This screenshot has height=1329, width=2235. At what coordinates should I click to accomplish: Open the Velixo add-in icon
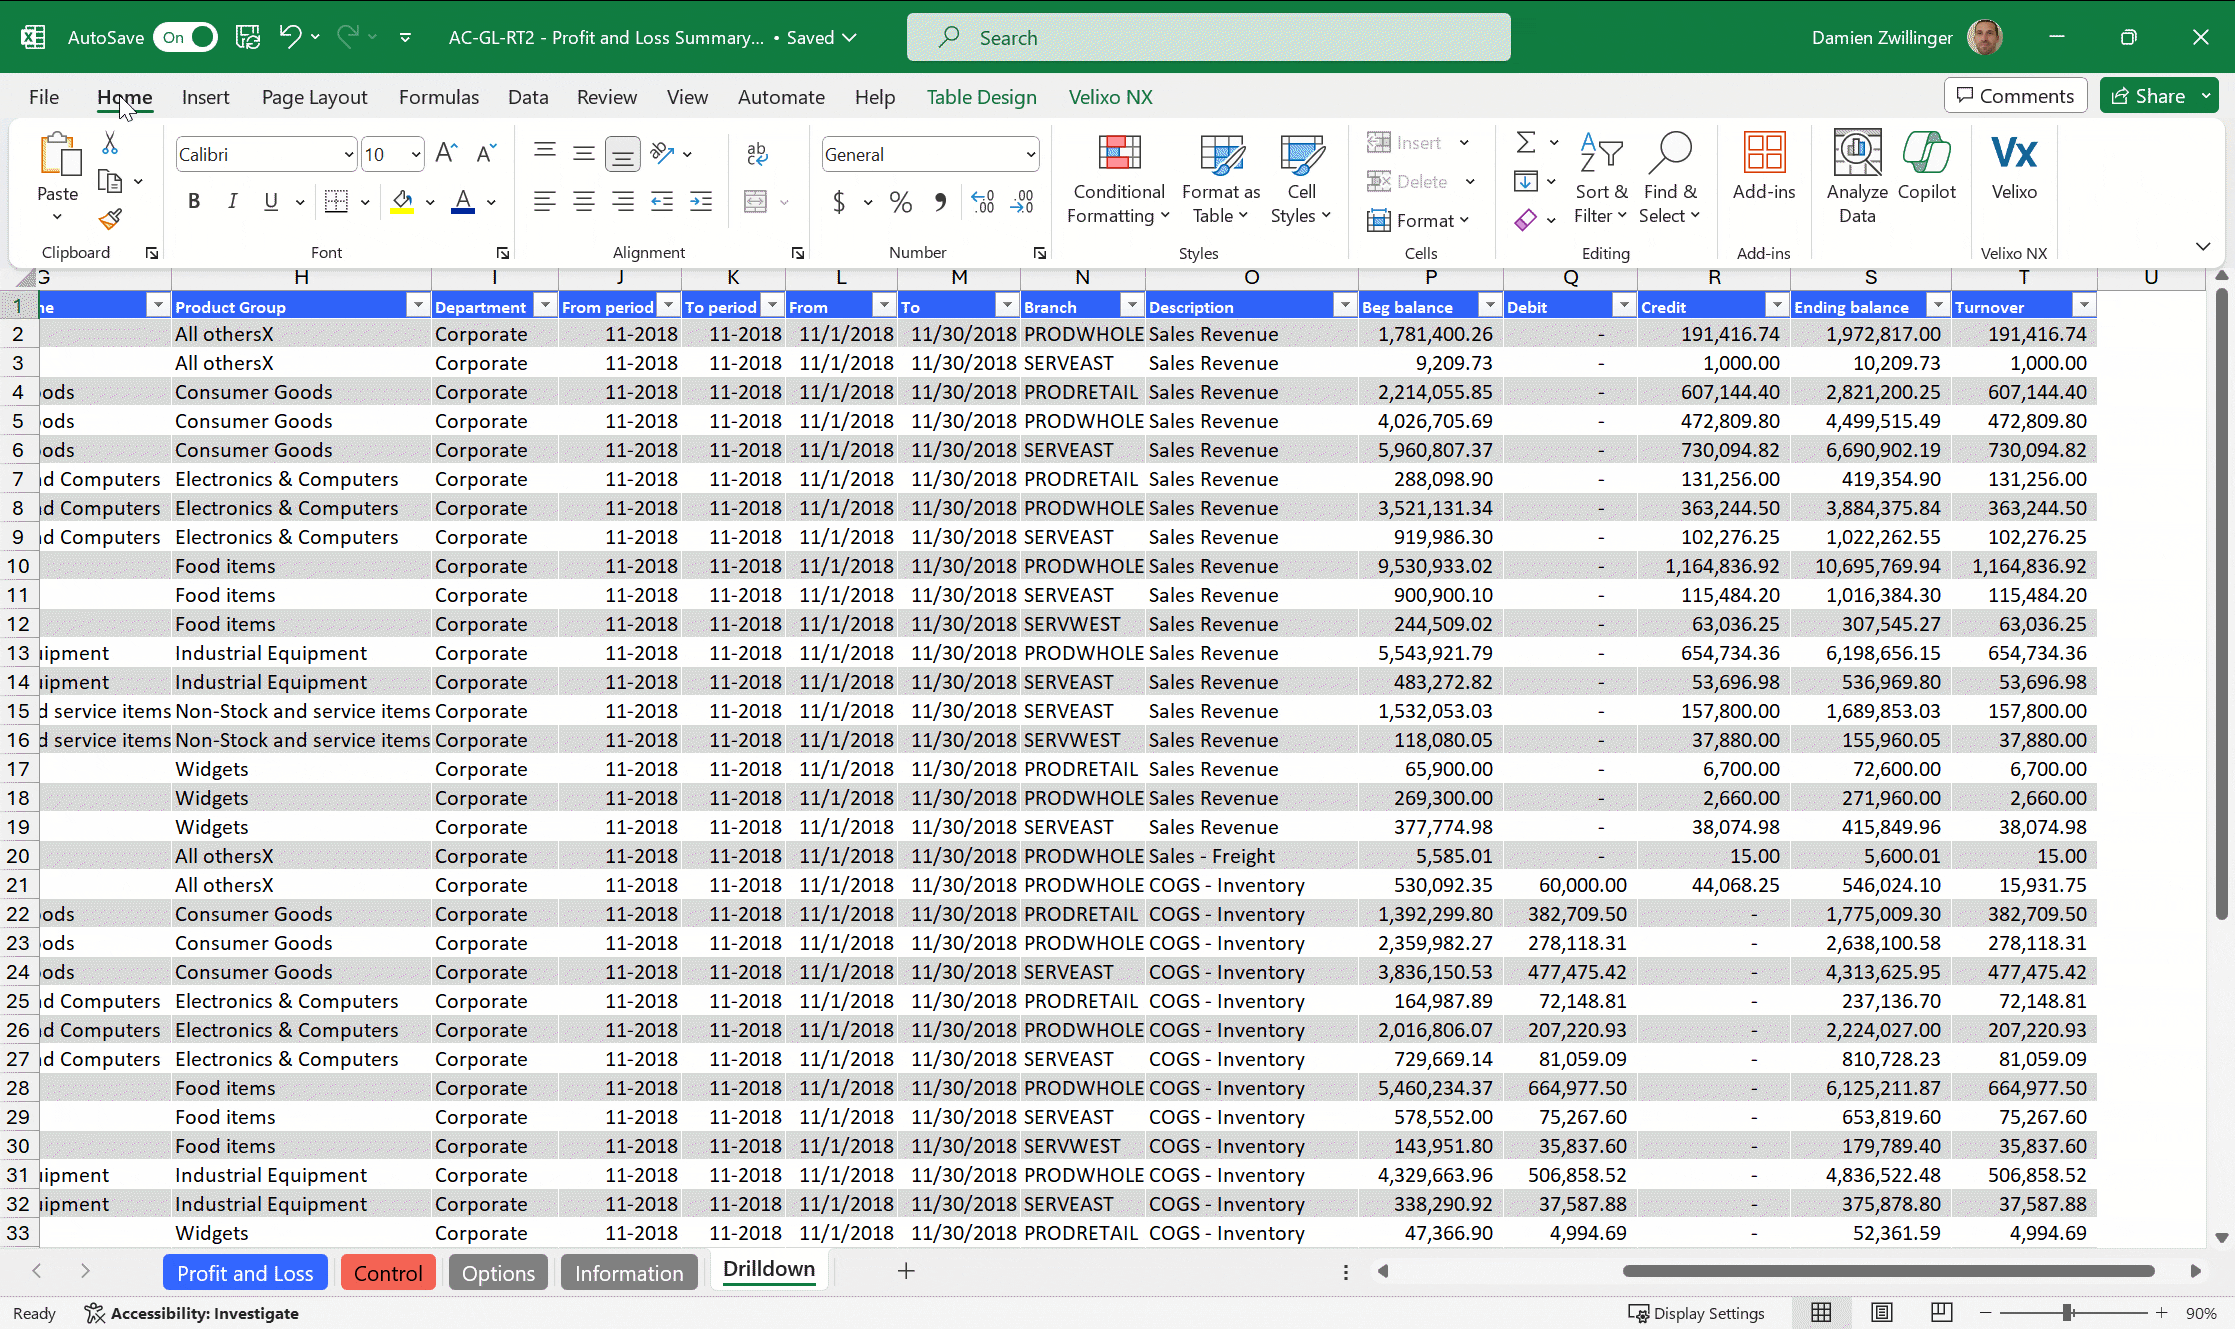pyautogui.click(x=2013, y=153)
